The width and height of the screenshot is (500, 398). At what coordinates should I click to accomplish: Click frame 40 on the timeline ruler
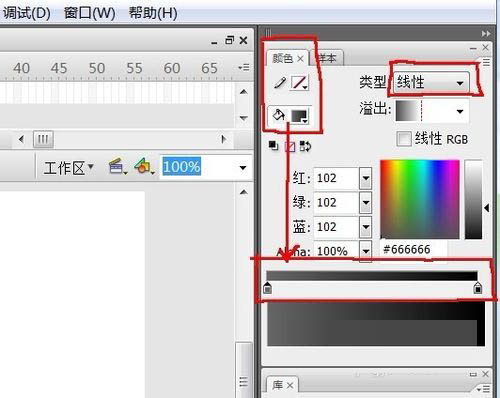(x=21, y=68)
